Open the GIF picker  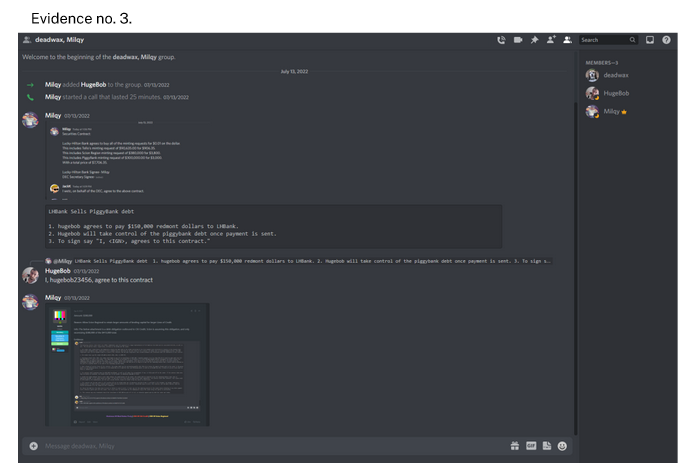531,446
